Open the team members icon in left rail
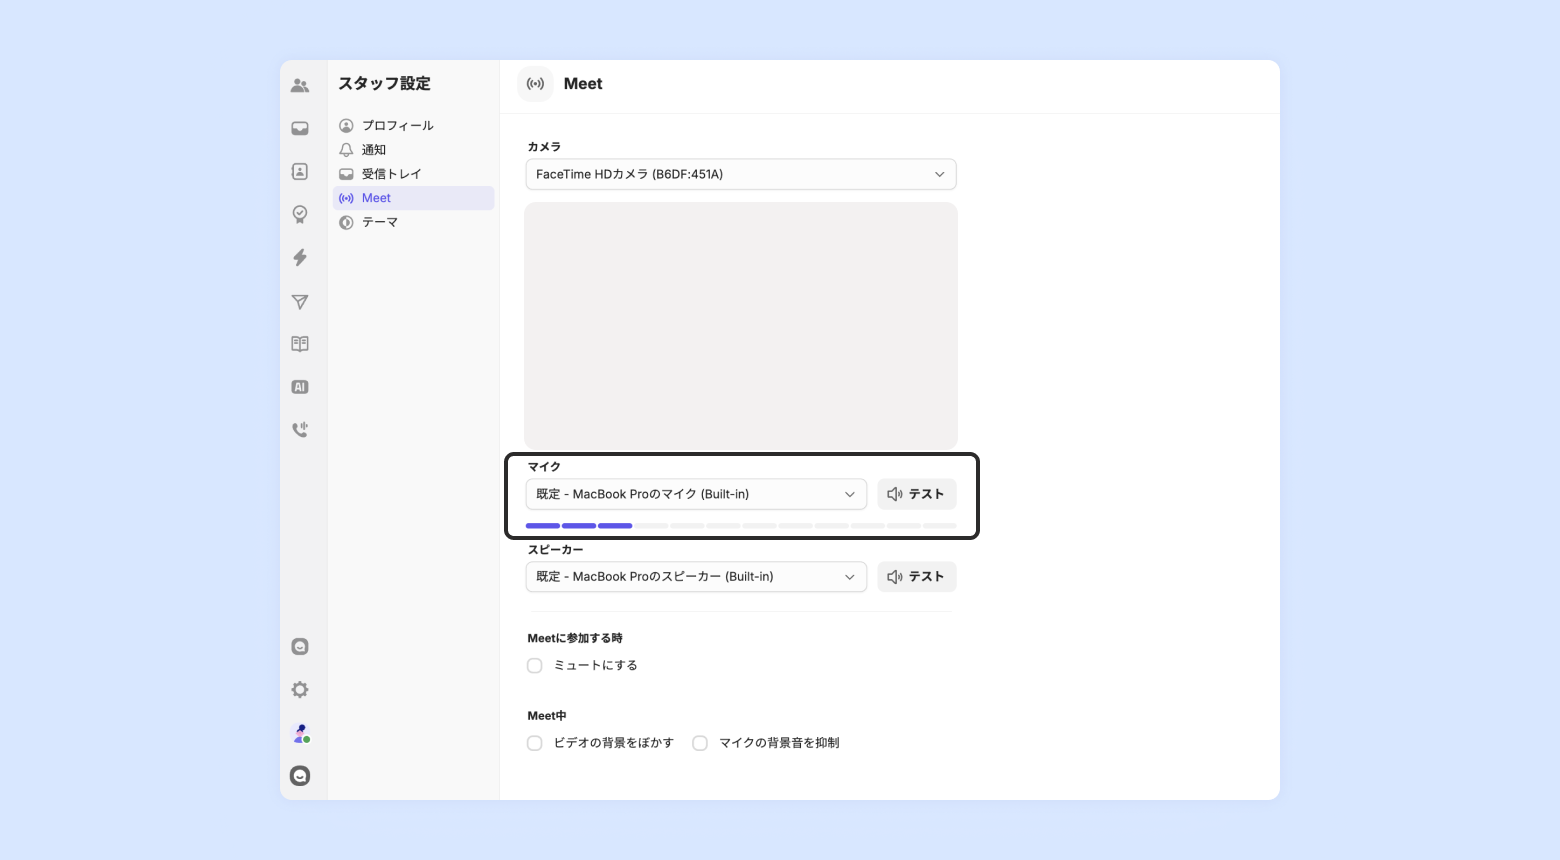 tap(300, 86)
